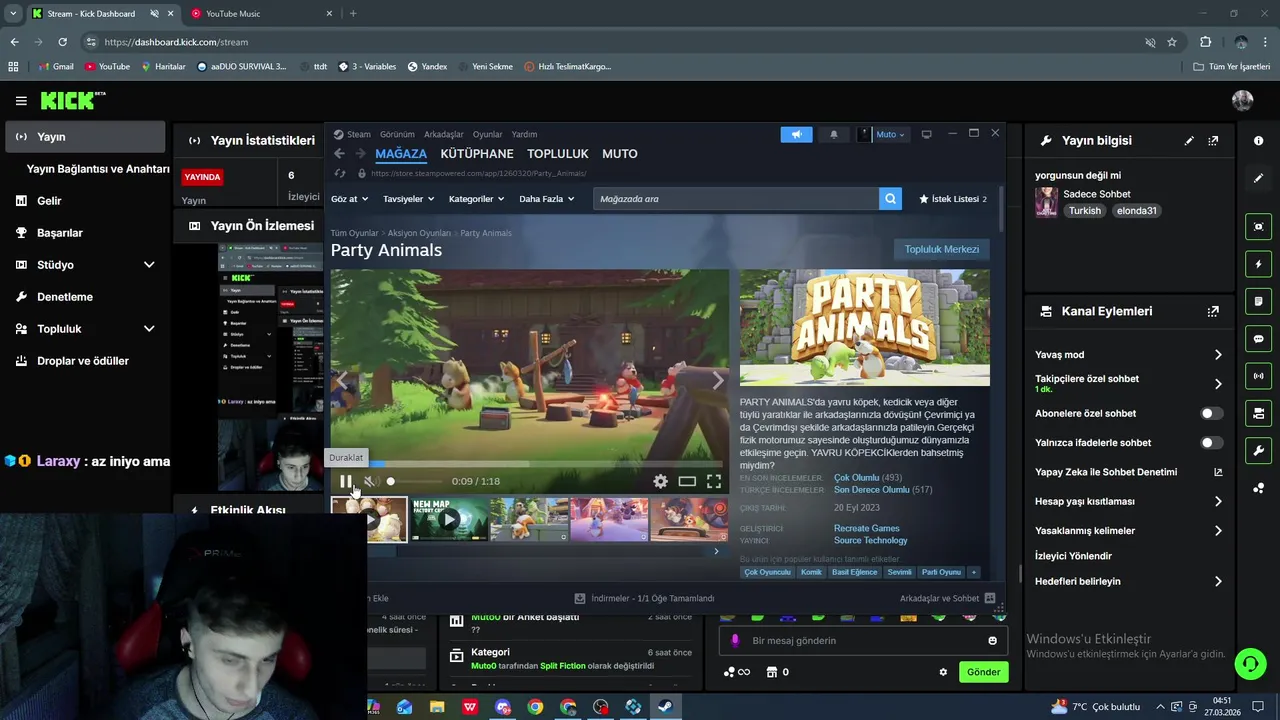
Task: Open the Source Technology publisher link
Action: [871, 540]
